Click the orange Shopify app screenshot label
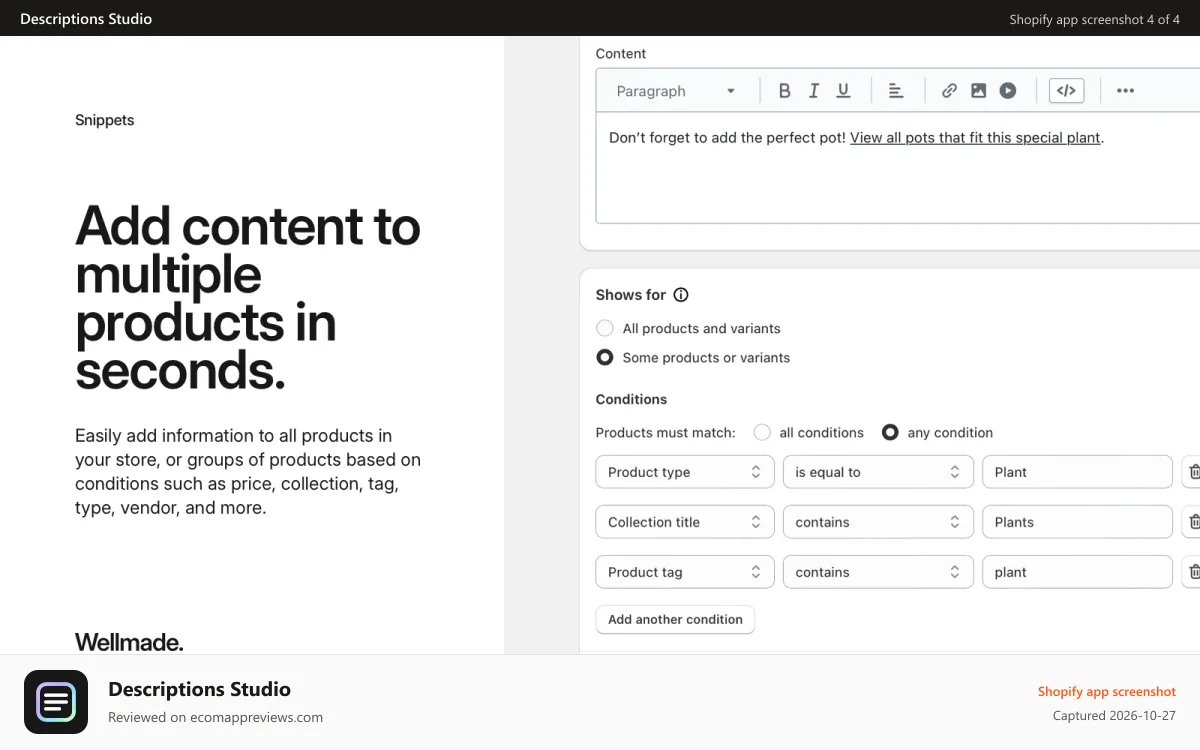Viewport: 1200px width, 750px height. (1107, 691)
